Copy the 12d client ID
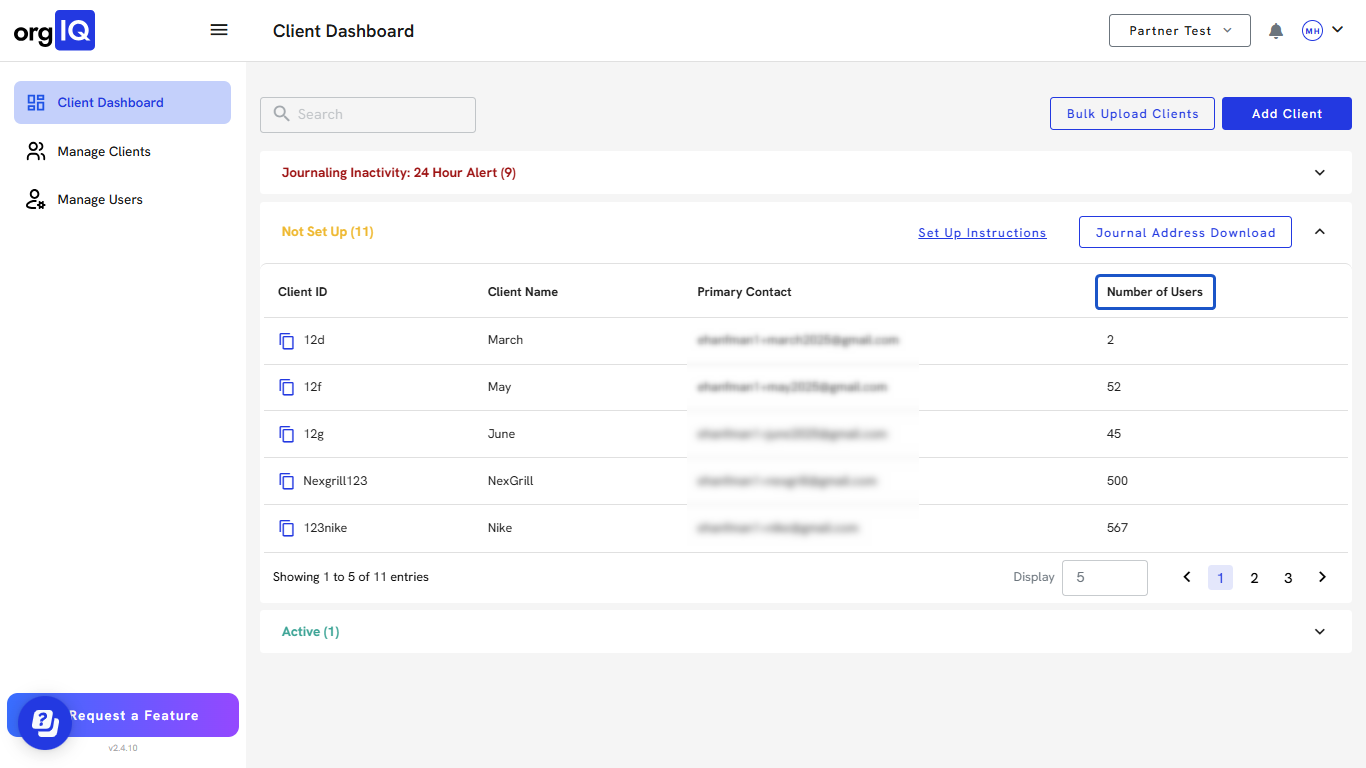The width and height of the screenshot is (1366, 768). click(x=287, y=340)
